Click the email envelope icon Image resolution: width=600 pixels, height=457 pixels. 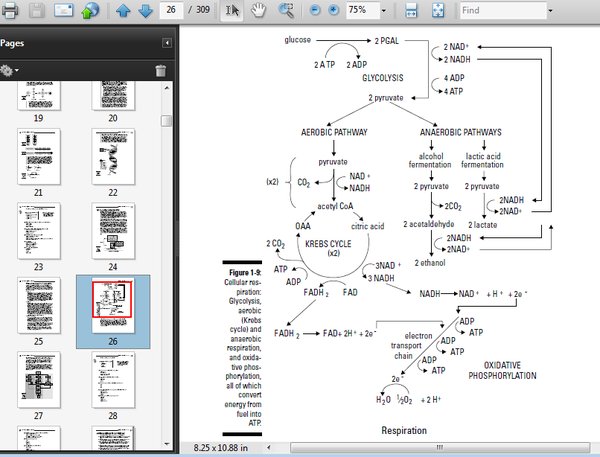(63, 11)
